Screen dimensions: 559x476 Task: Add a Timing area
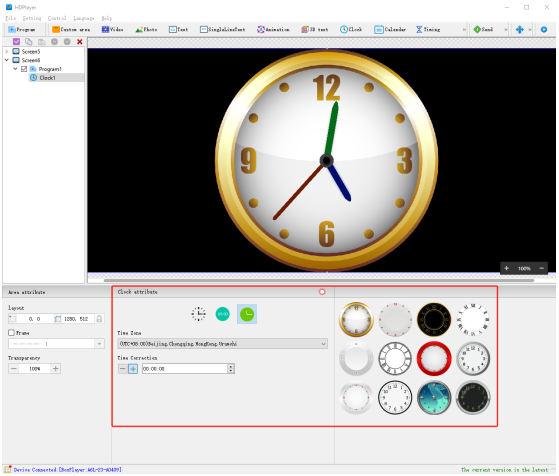[x=428, y=30]
